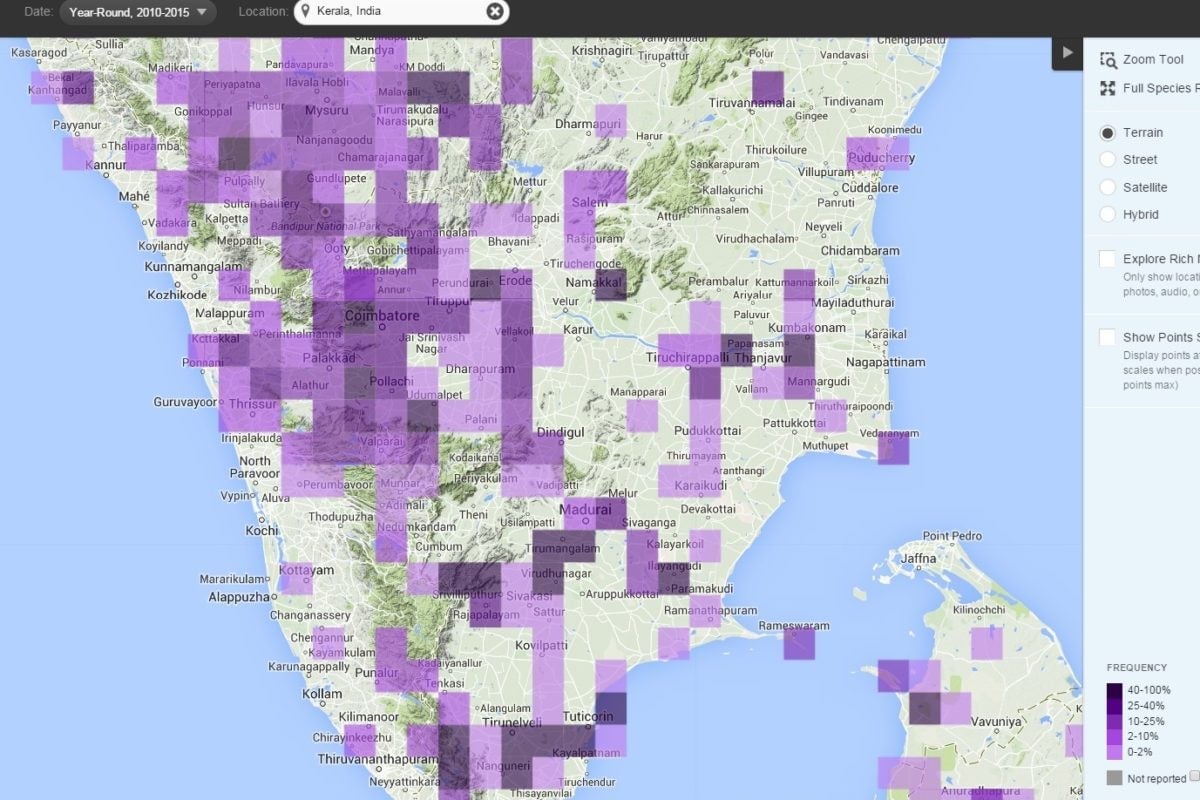The width and height of the screenshot is (1200, 800).
Task: Click the Tuticorin label on the map
Action: (589, 717)
